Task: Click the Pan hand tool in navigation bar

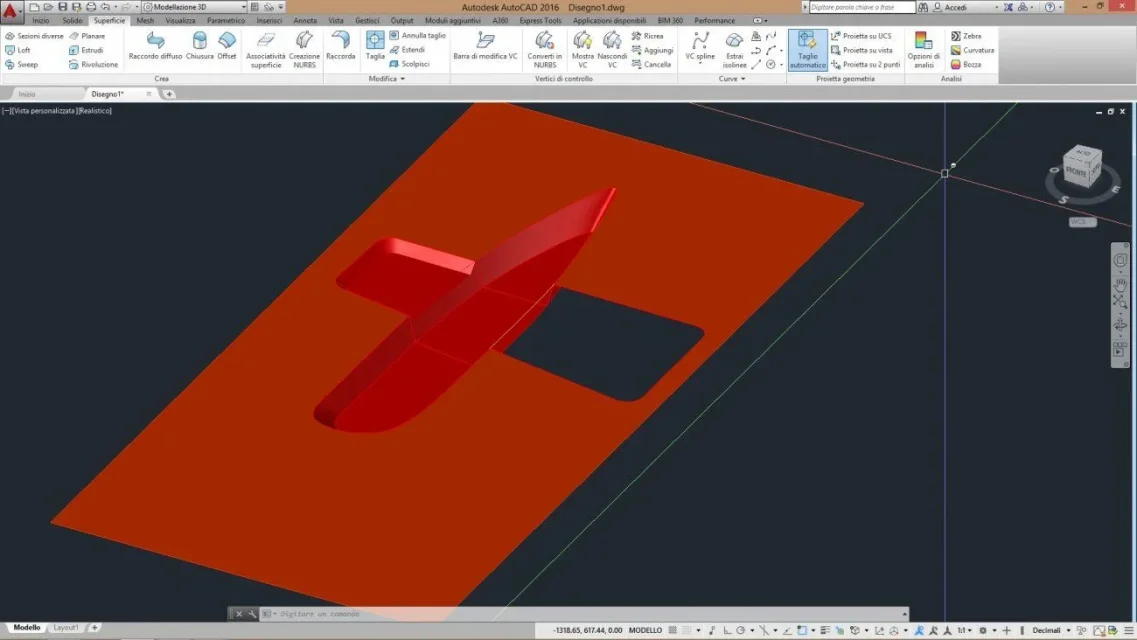Action: [x=1120, y=283]
